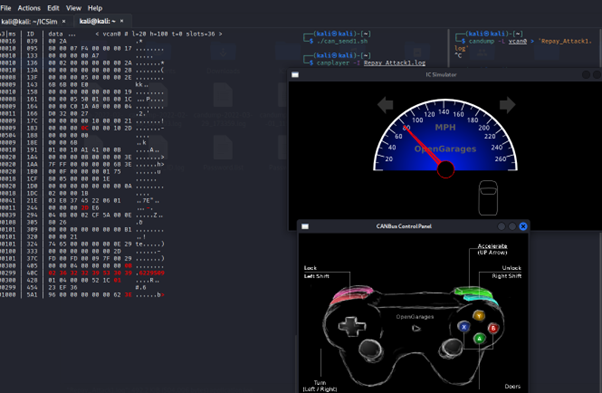Click the left turn signal arrow in IC Simulator

pyautogui.click(x=385, y=105)
